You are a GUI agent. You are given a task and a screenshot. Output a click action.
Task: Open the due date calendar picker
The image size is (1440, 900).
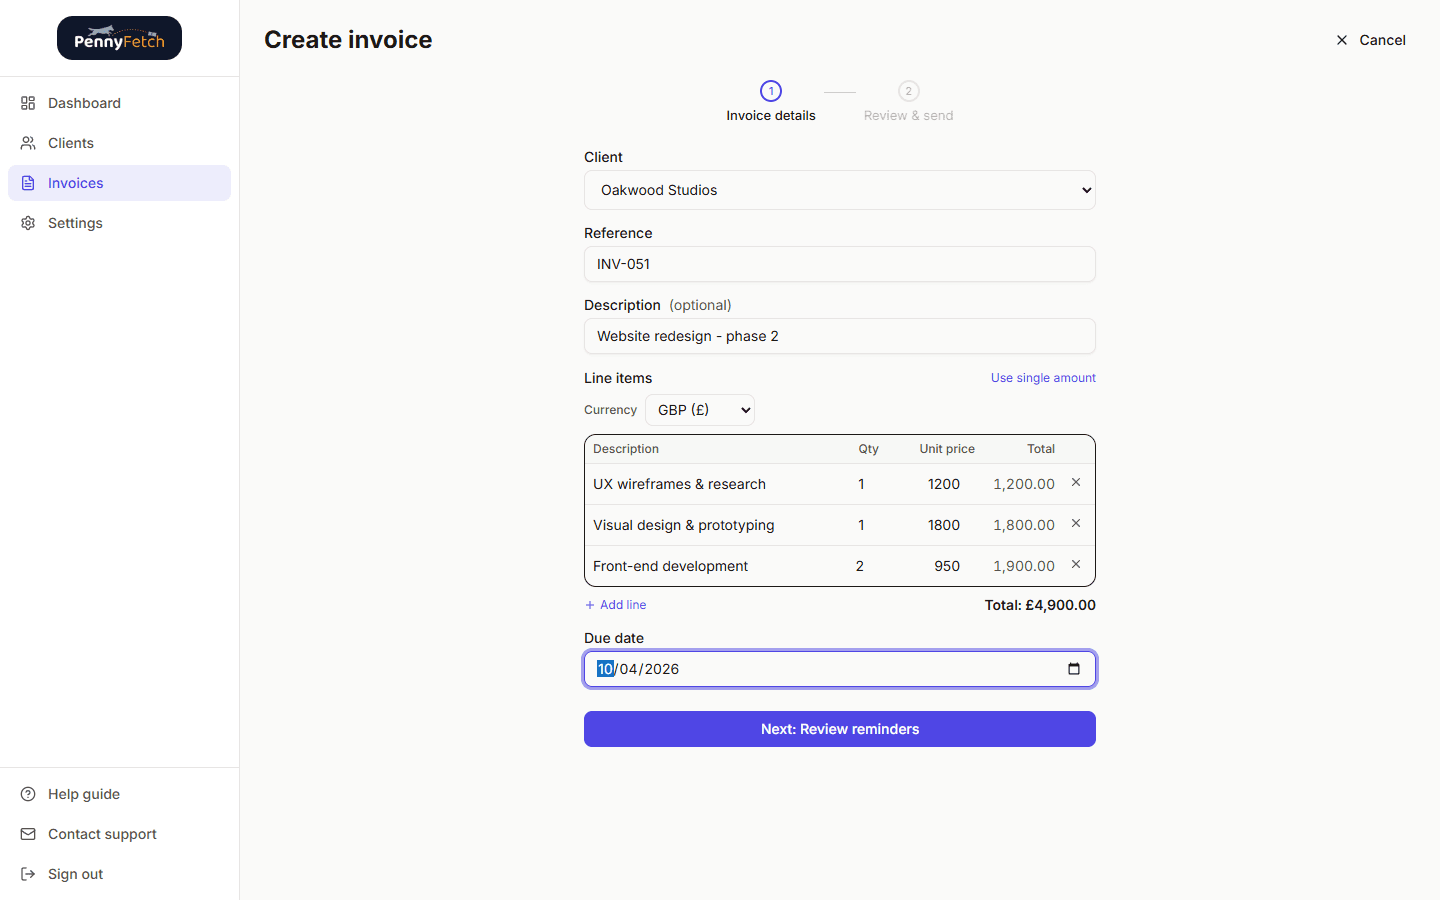pyautogui.click(x=1074, y=669)
